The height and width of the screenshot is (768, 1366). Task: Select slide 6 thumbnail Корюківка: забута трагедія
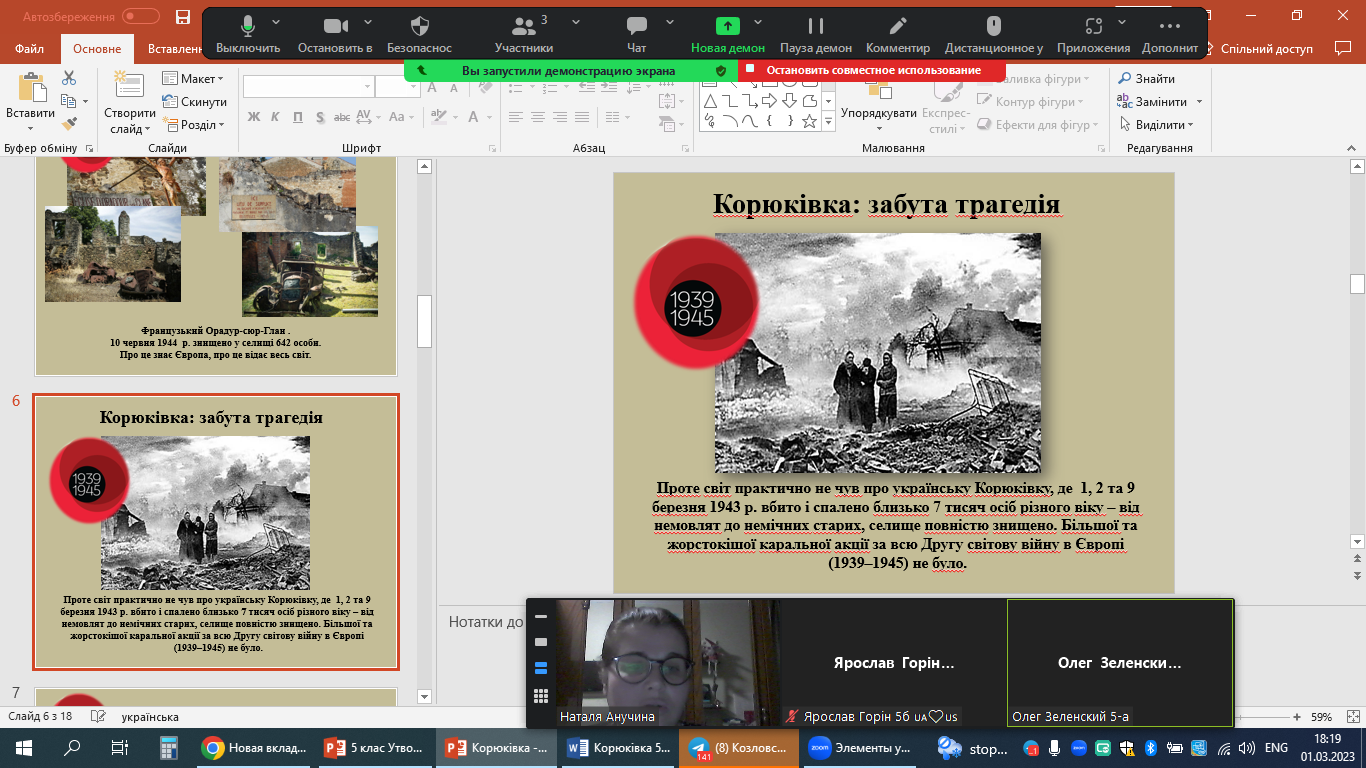click(216, 532)
